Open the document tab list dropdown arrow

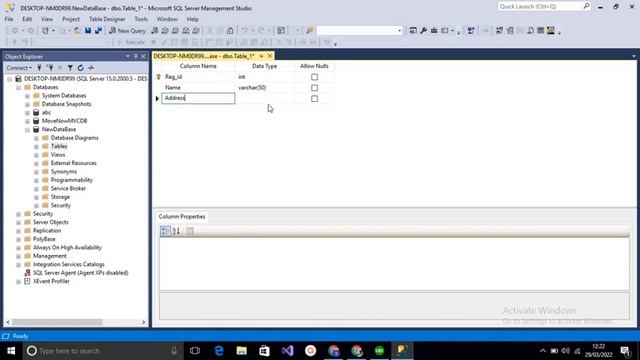click(633, 56)
